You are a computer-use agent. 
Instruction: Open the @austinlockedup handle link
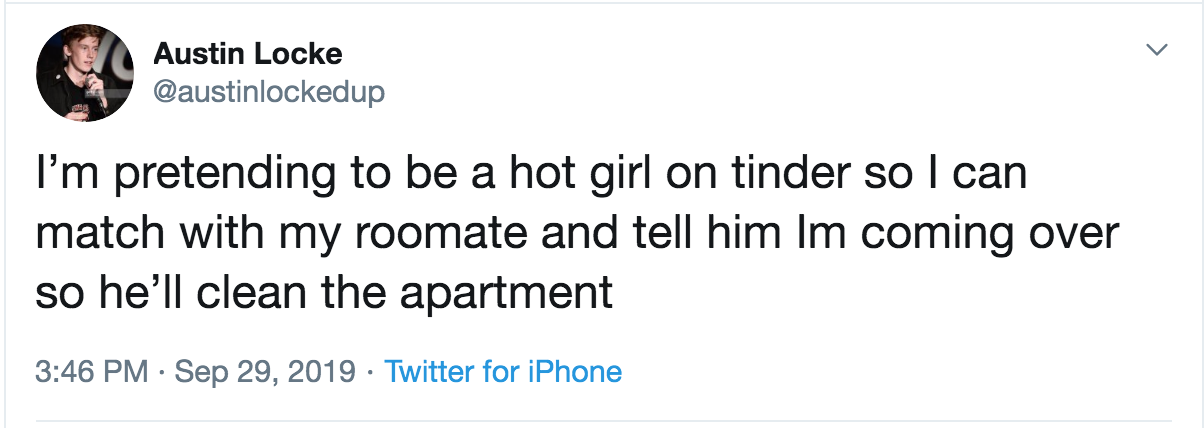tap(268, 92)
